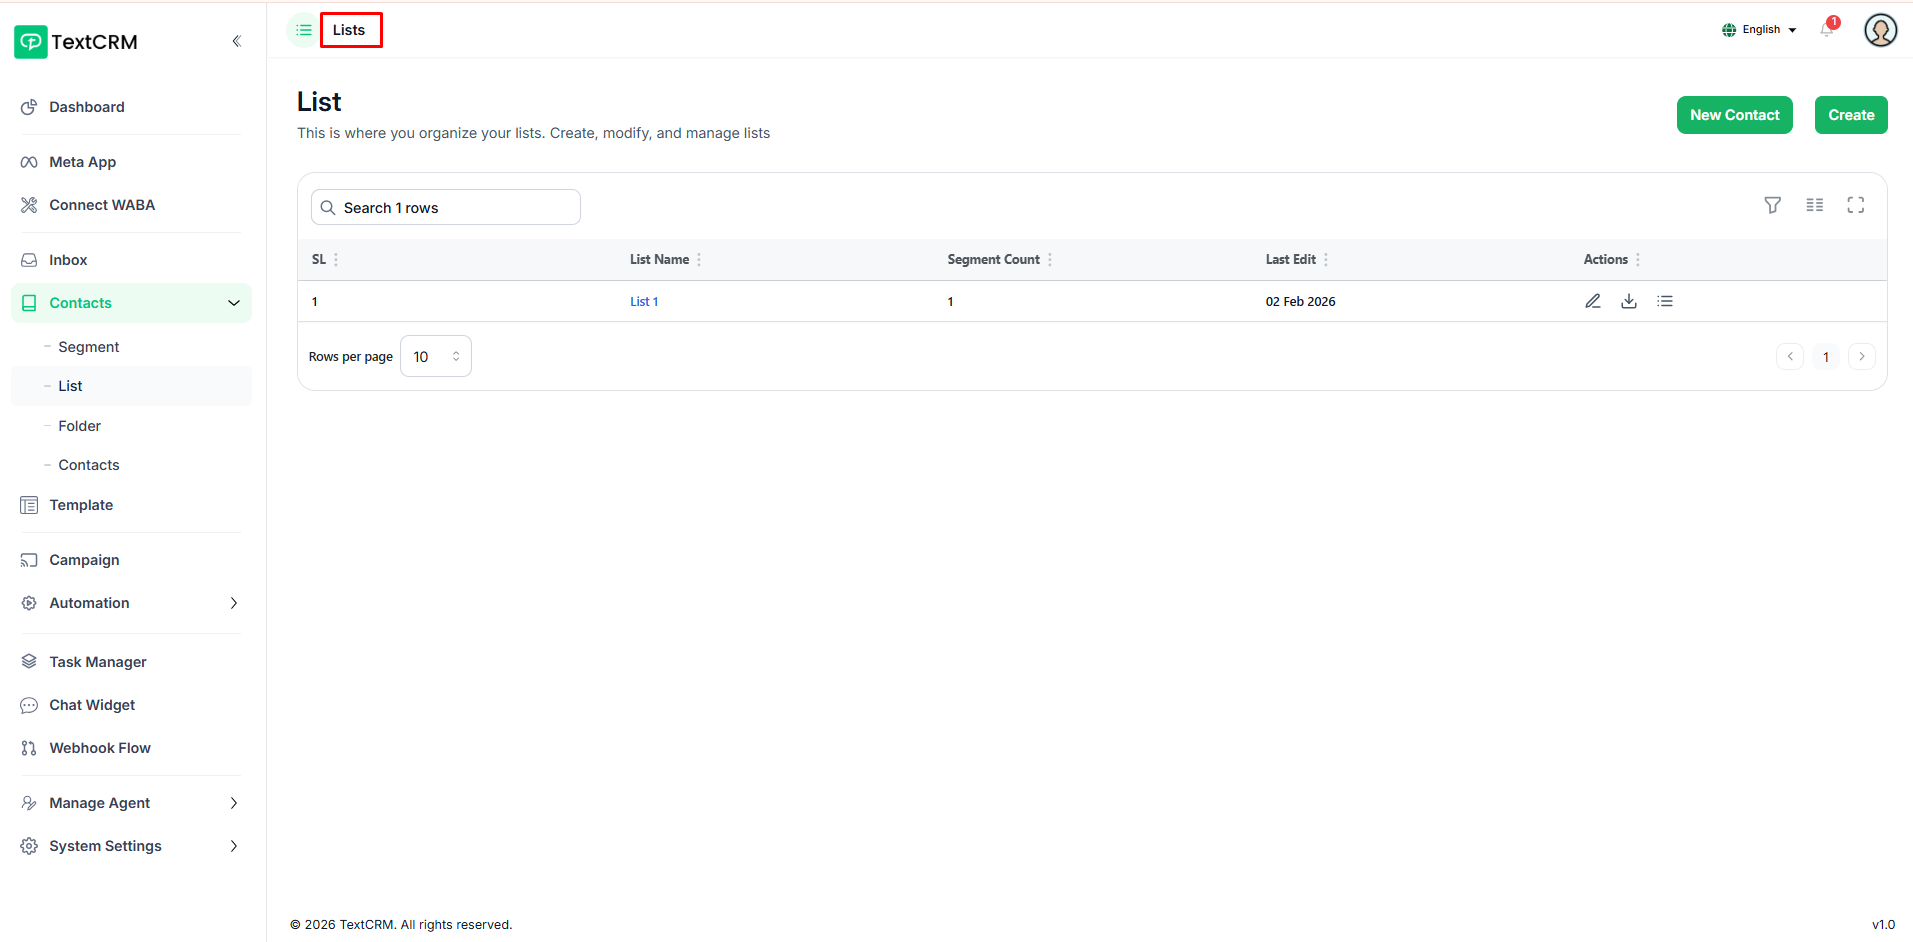This screenshot has width=1913, height=942.
Task: Collapse the sidebar with the double chevron
Action: click(x=237, y=41)
